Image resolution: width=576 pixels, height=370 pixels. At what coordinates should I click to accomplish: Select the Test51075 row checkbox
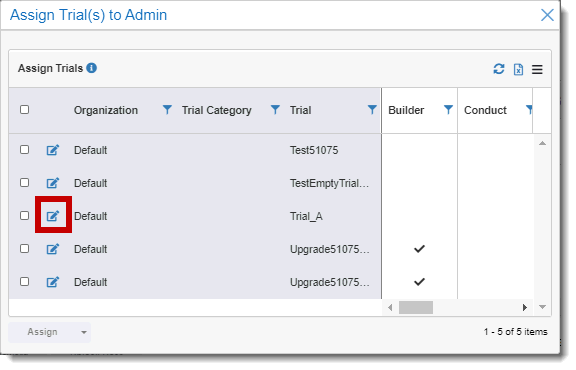[25, 150]
